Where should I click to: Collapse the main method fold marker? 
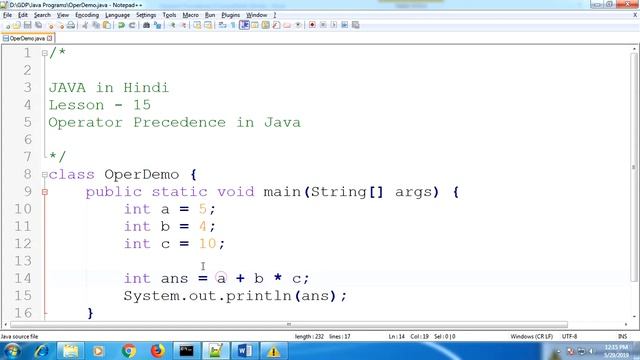pyautogui.click(x=44, y=192)
